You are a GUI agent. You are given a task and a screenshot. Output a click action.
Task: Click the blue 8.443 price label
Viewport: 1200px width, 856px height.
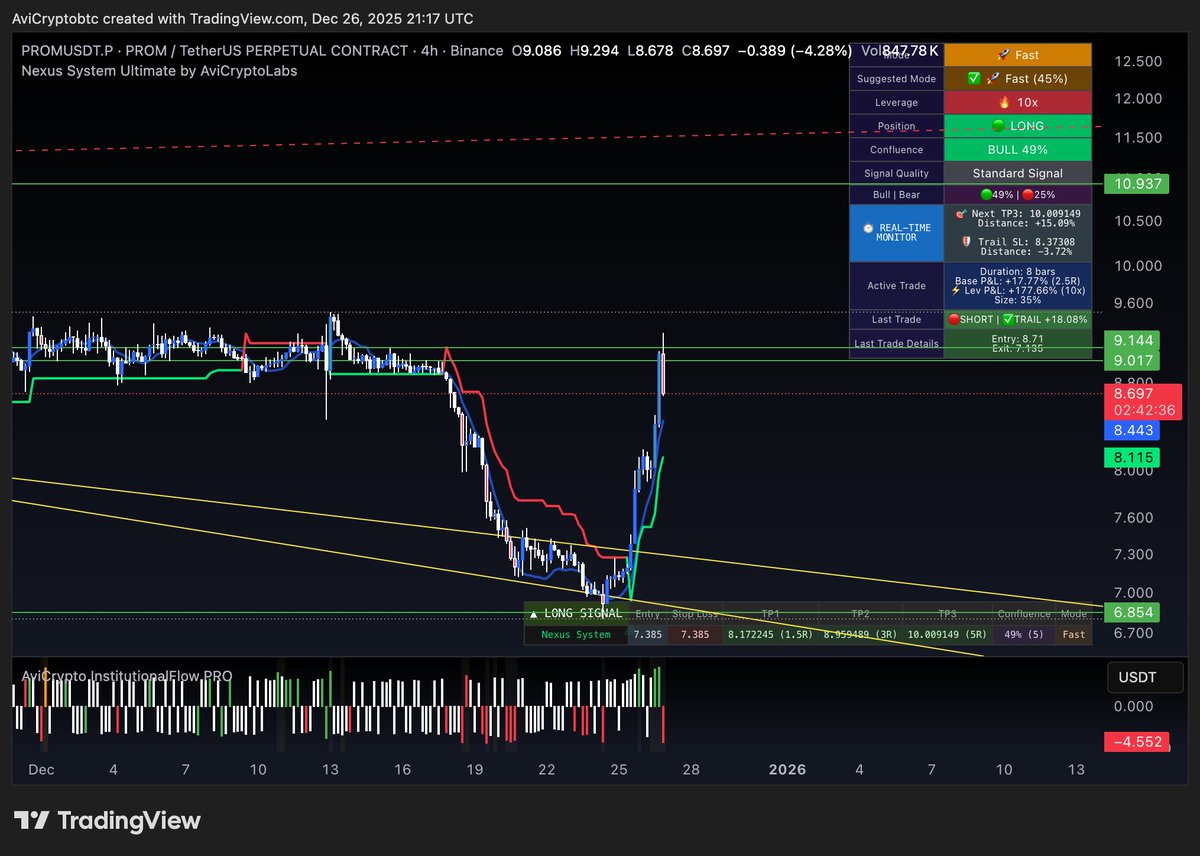(x=1132, y=431)
